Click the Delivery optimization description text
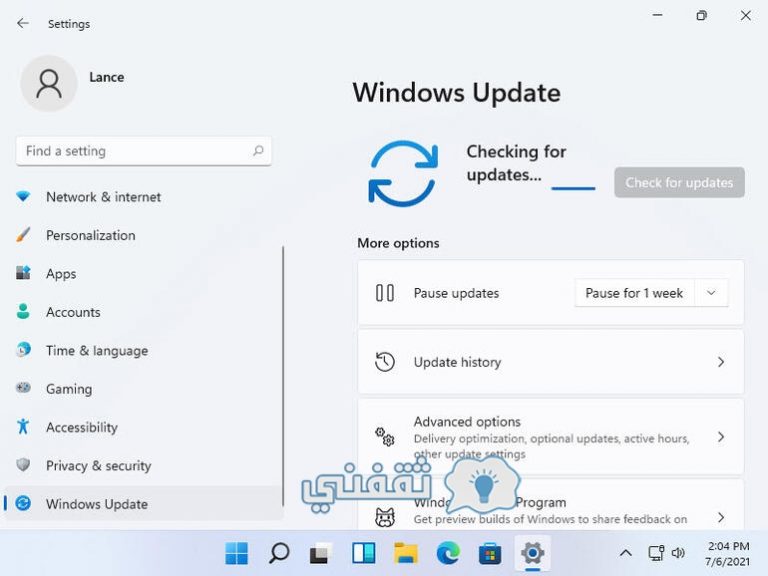This screenshot has width=768, height=576. (551, 446)
